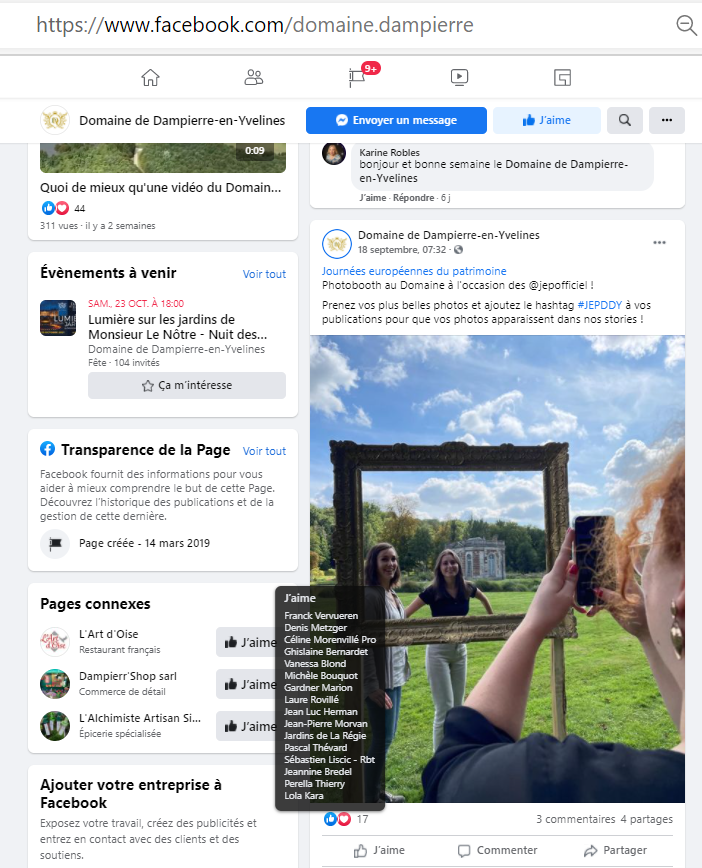Screen dimensions: 702x868
Task: Click Envoyer un message button
Action: point(396,120)
